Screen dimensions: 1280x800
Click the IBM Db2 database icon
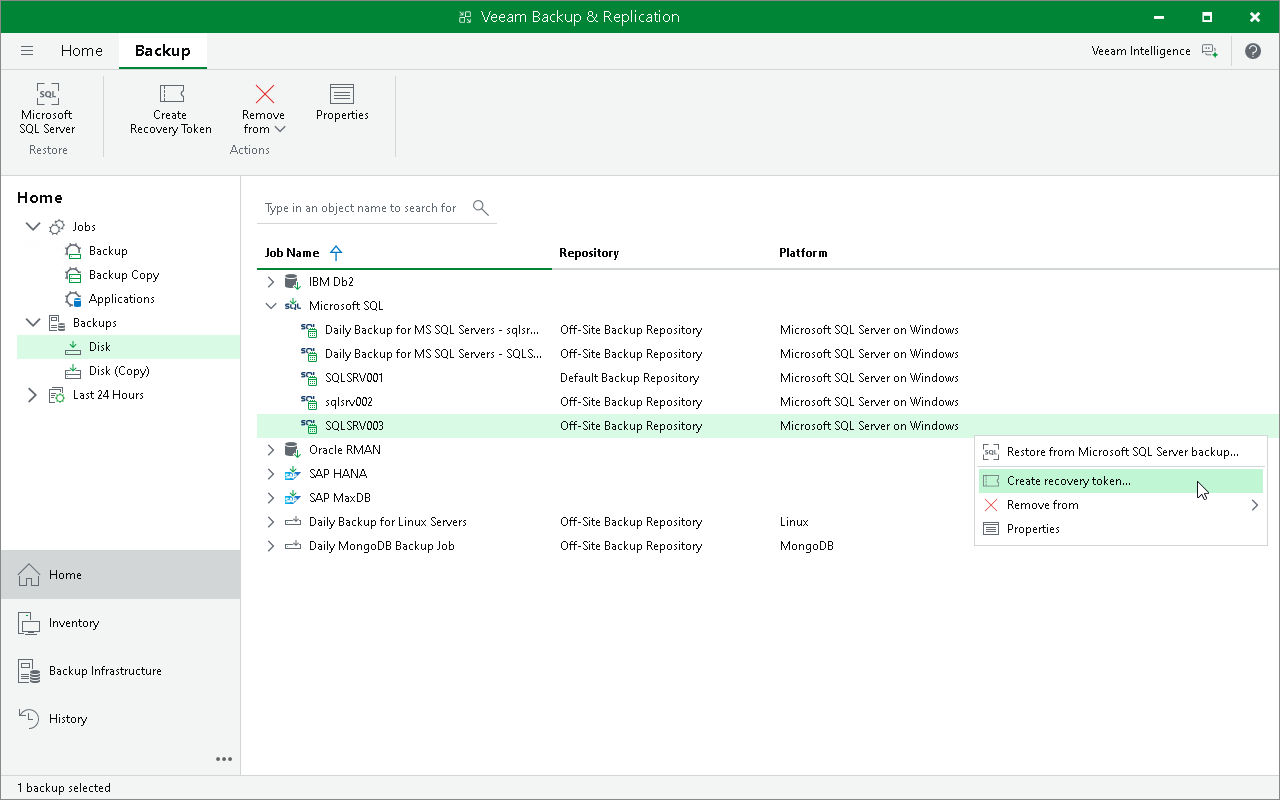293,282
